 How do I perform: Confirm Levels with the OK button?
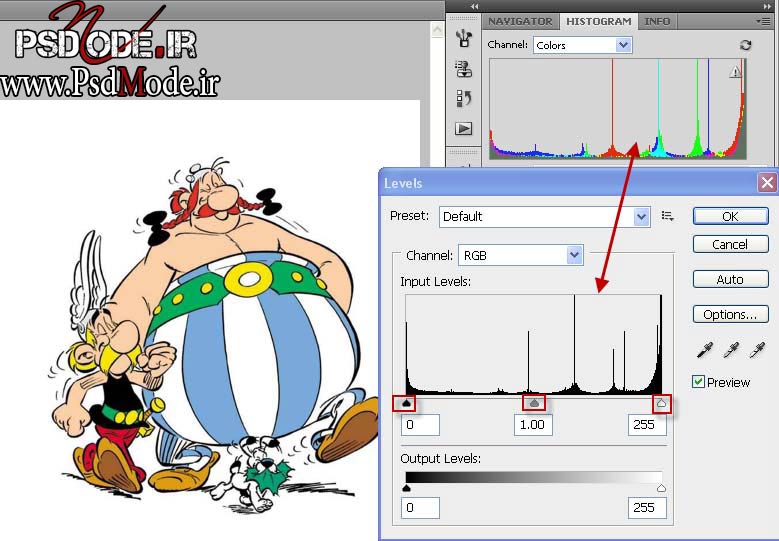[730, 217]
